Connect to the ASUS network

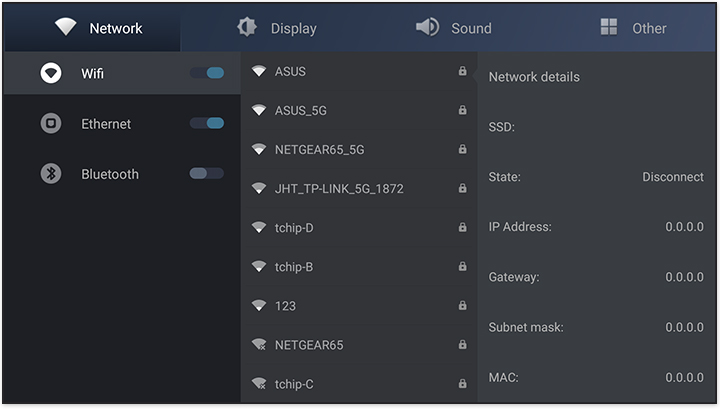290,72
